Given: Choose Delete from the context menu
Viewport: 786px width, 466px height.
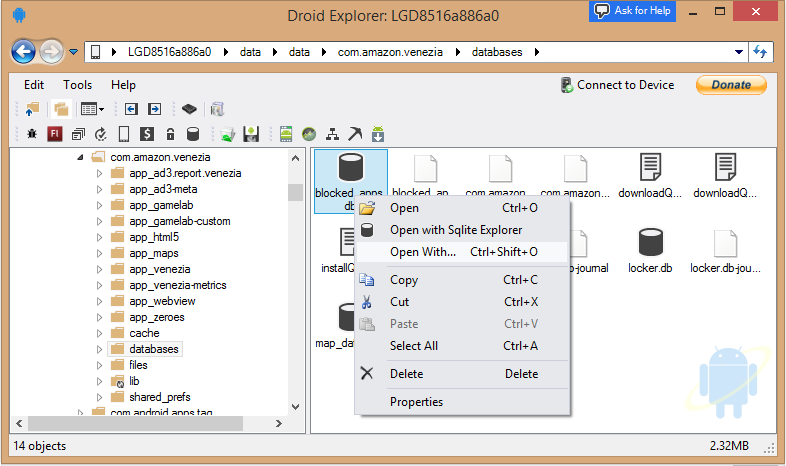Looking at the screenshot, I should [x=462, y=374].
